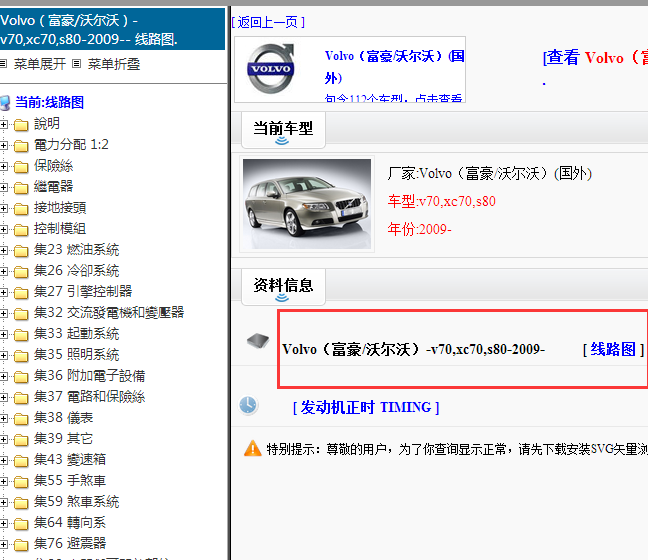Select 接地接頭 tree label
Viewport: 648px width, 560px height.
[x=60, y=208]
